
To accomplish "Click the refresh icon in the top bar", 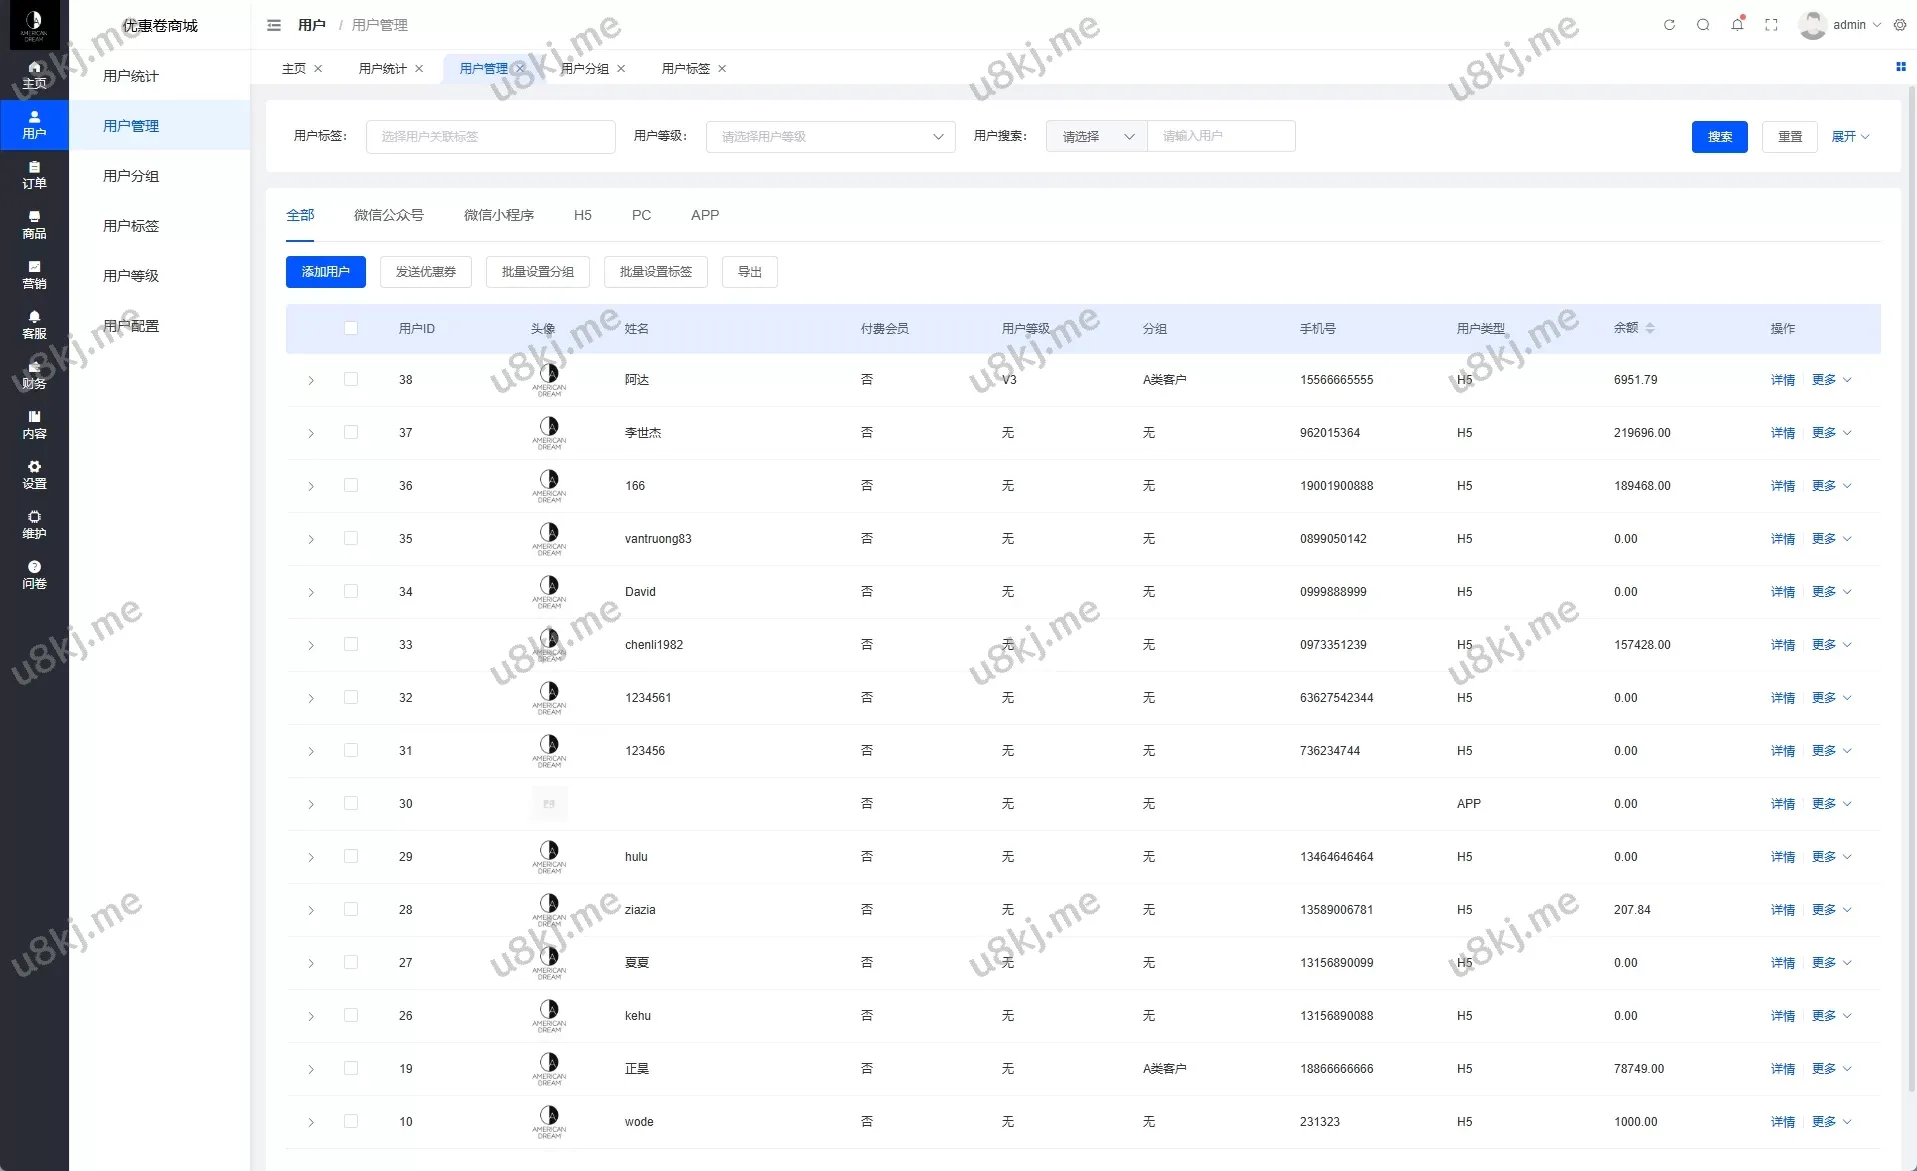I will click(1669, 25).
